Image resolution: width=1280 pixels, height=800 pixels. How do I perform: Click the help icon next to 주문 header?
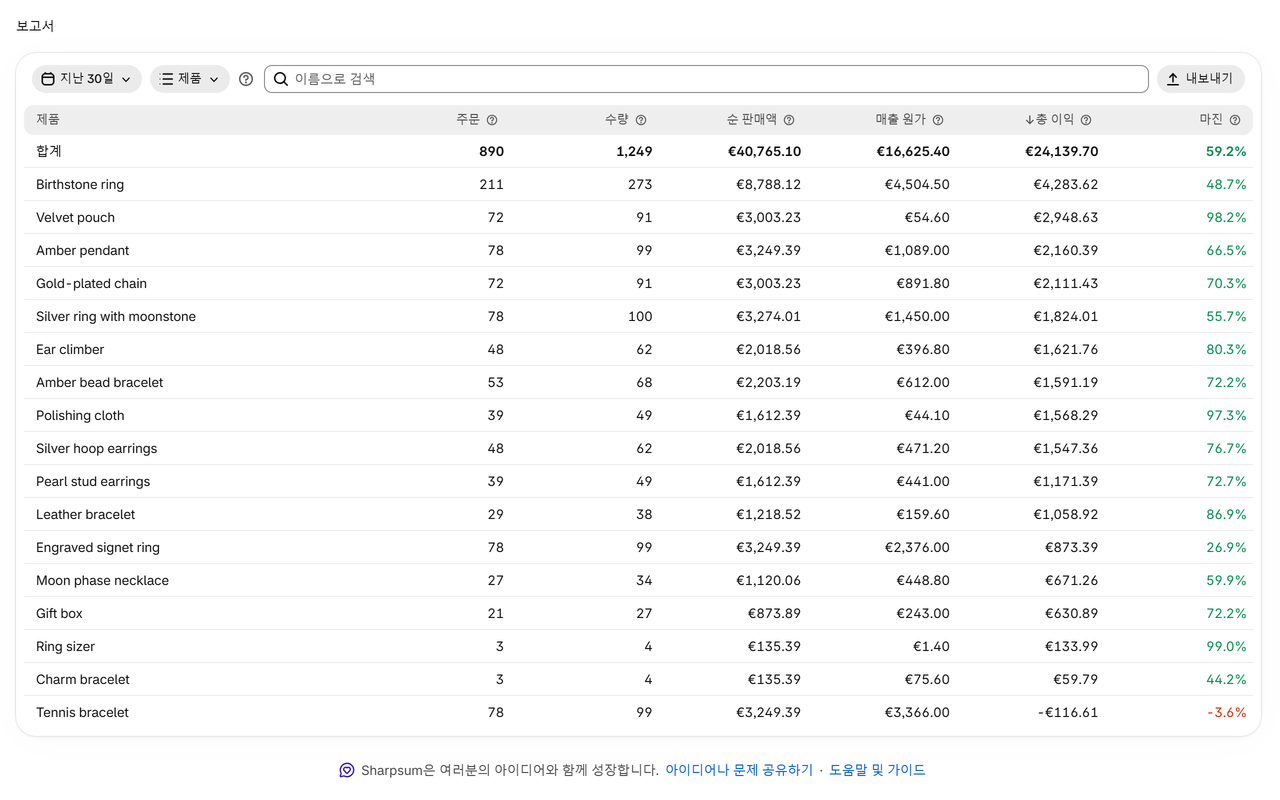click(492, 120)
